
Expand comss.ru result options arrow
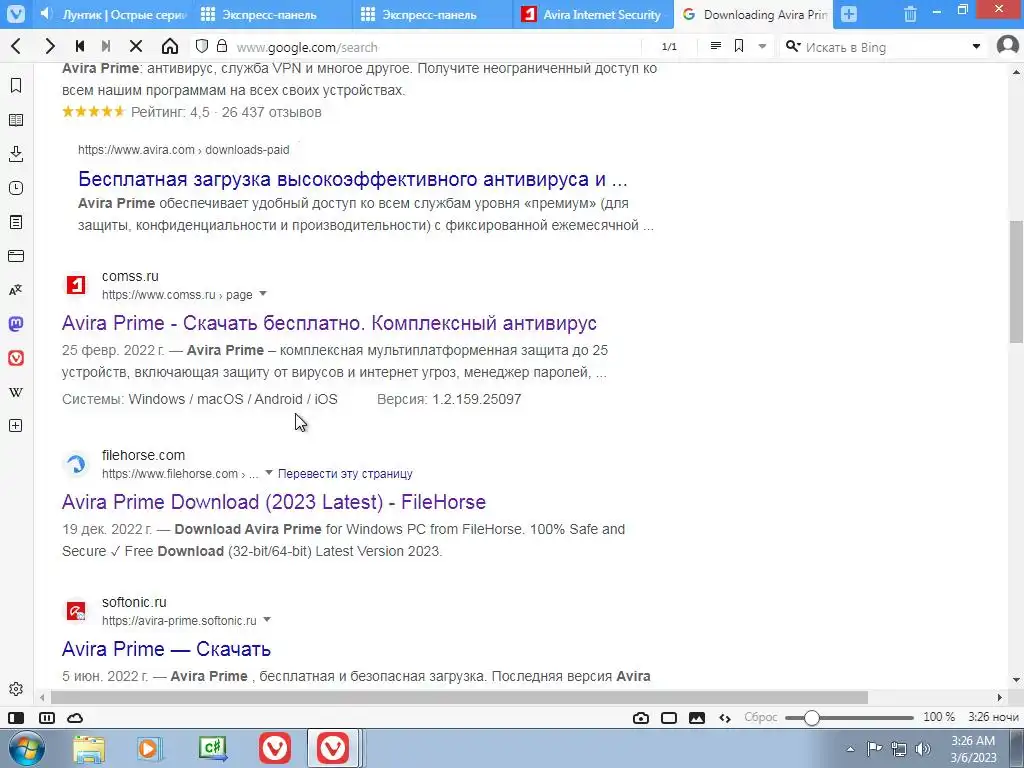click(263, 294)
